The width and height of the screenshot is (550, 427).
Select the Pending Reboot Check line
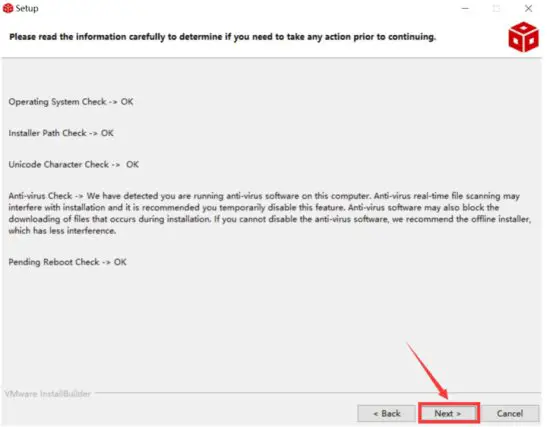click(x=67, y=262)
